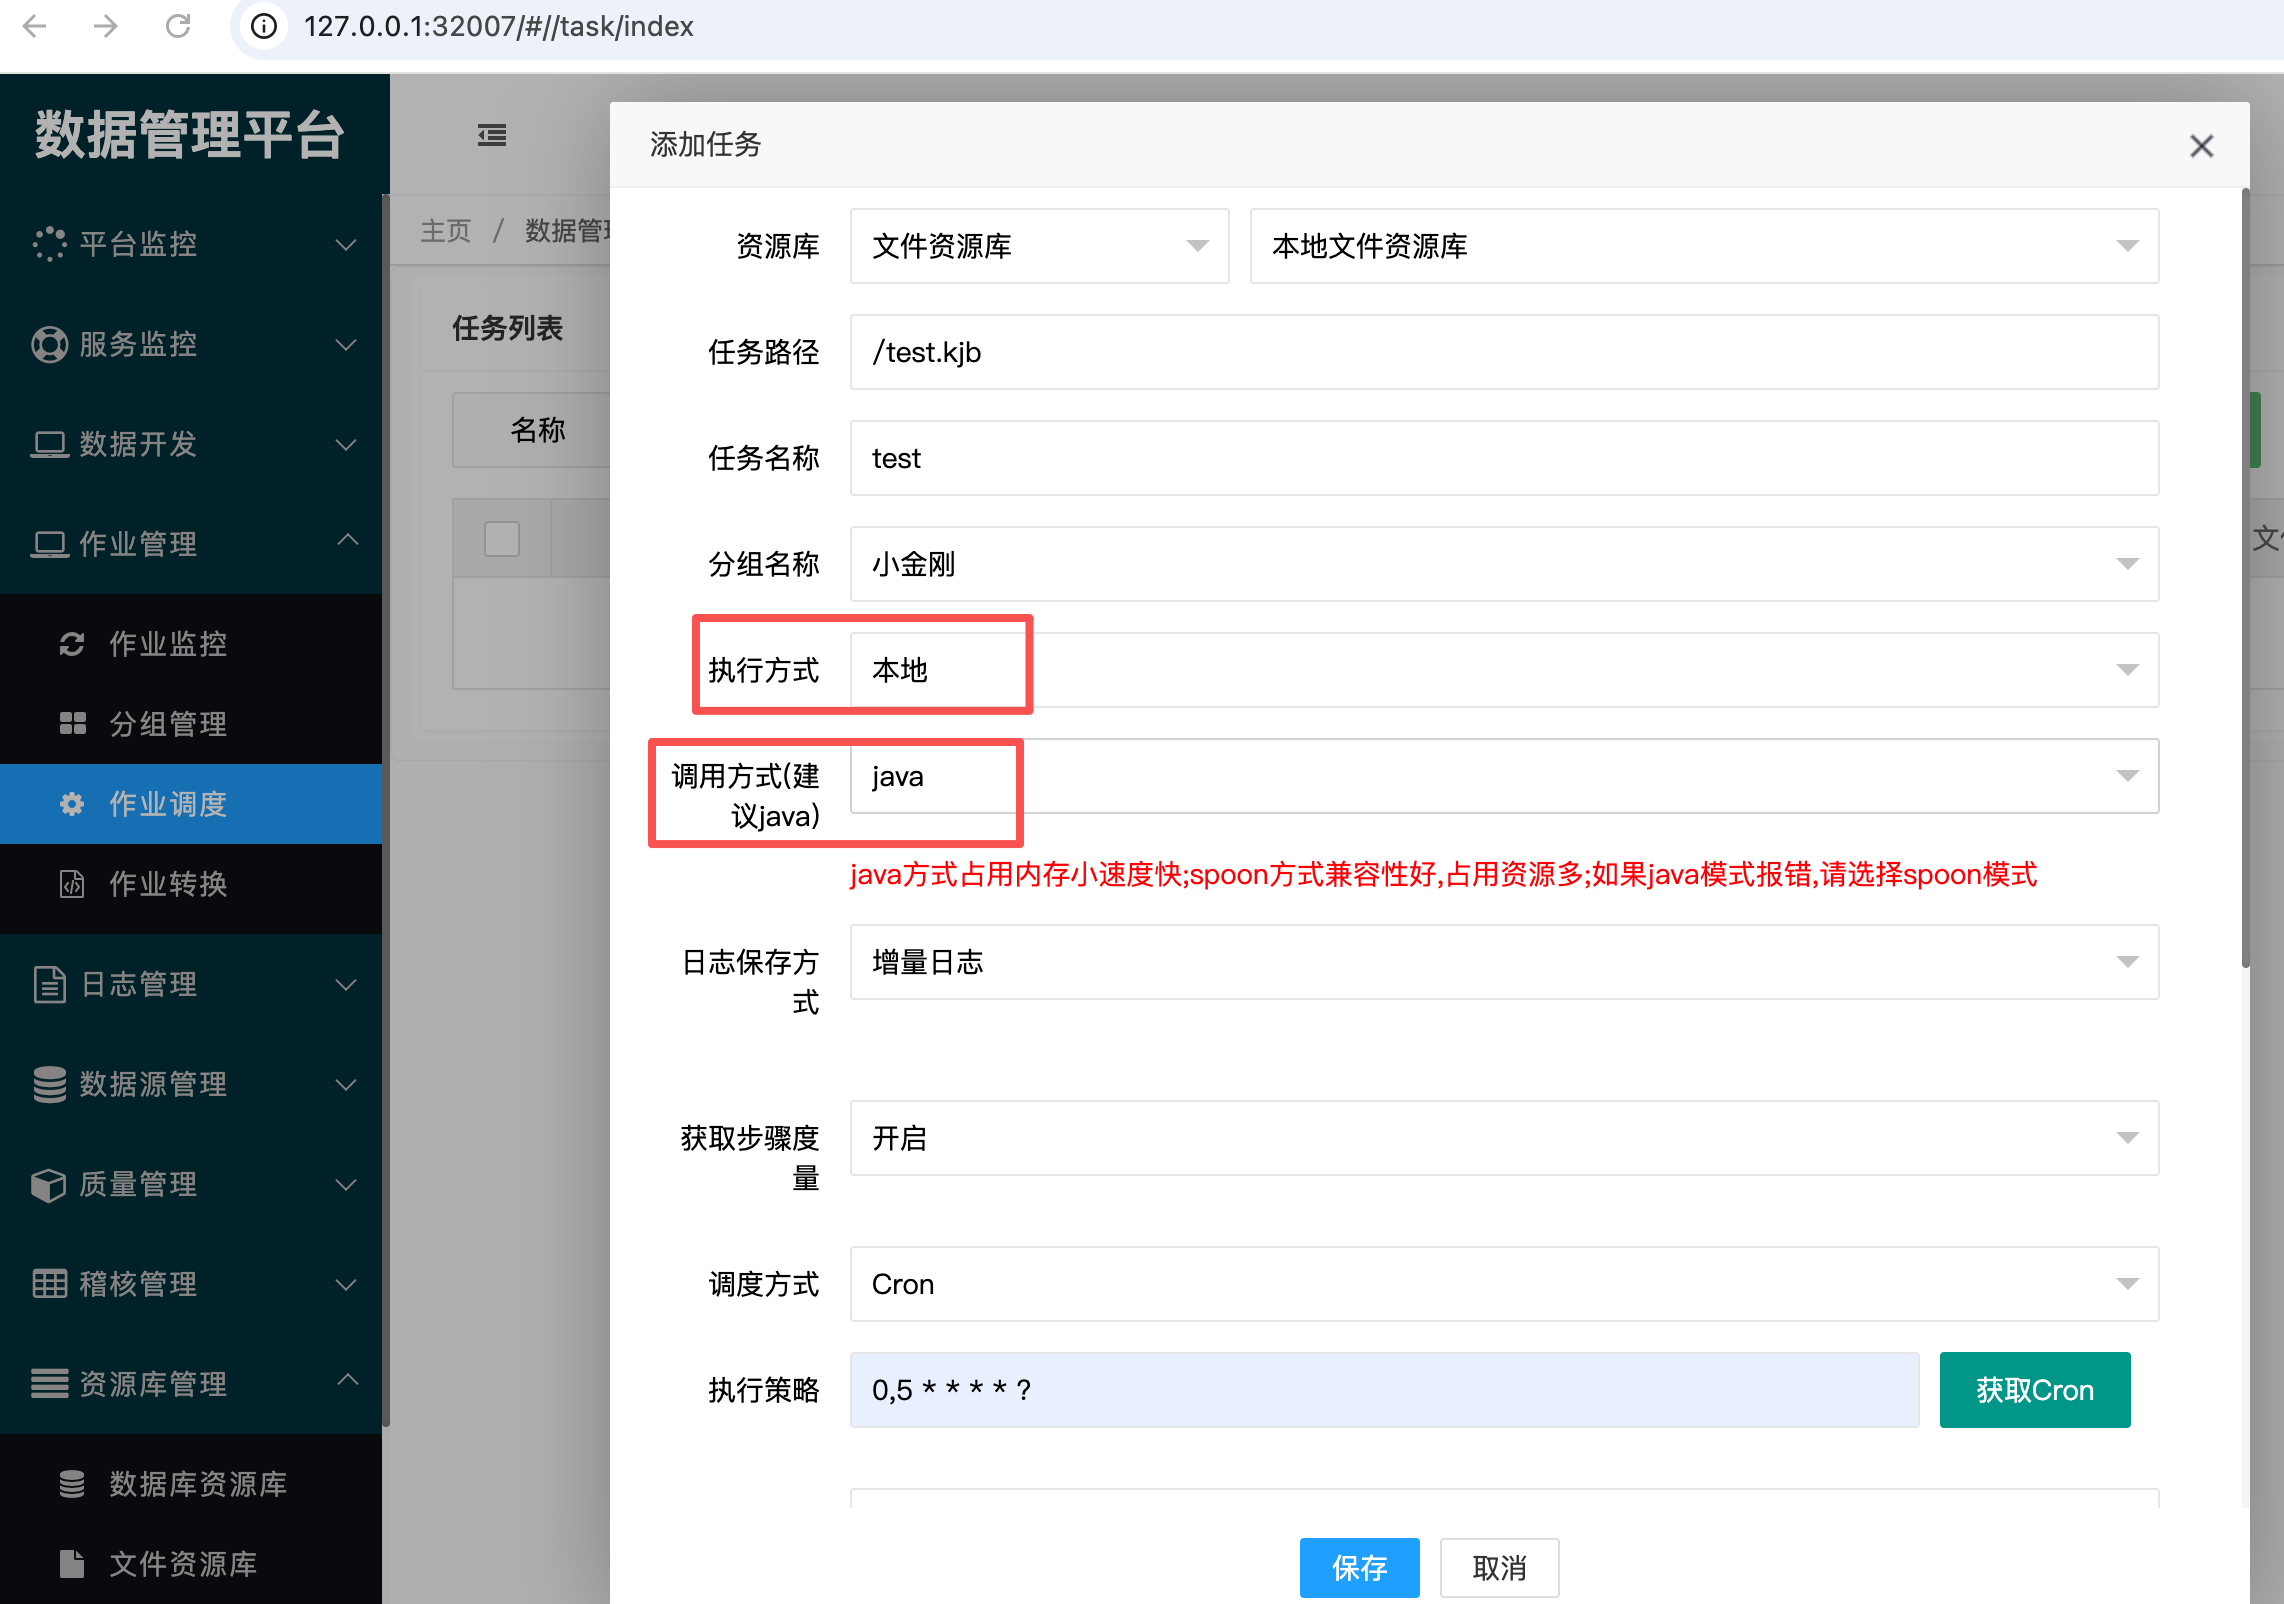2284x1604 pixels.
Task: Collapse the sidebar using the toolbar icon
Action: point(491,135)
